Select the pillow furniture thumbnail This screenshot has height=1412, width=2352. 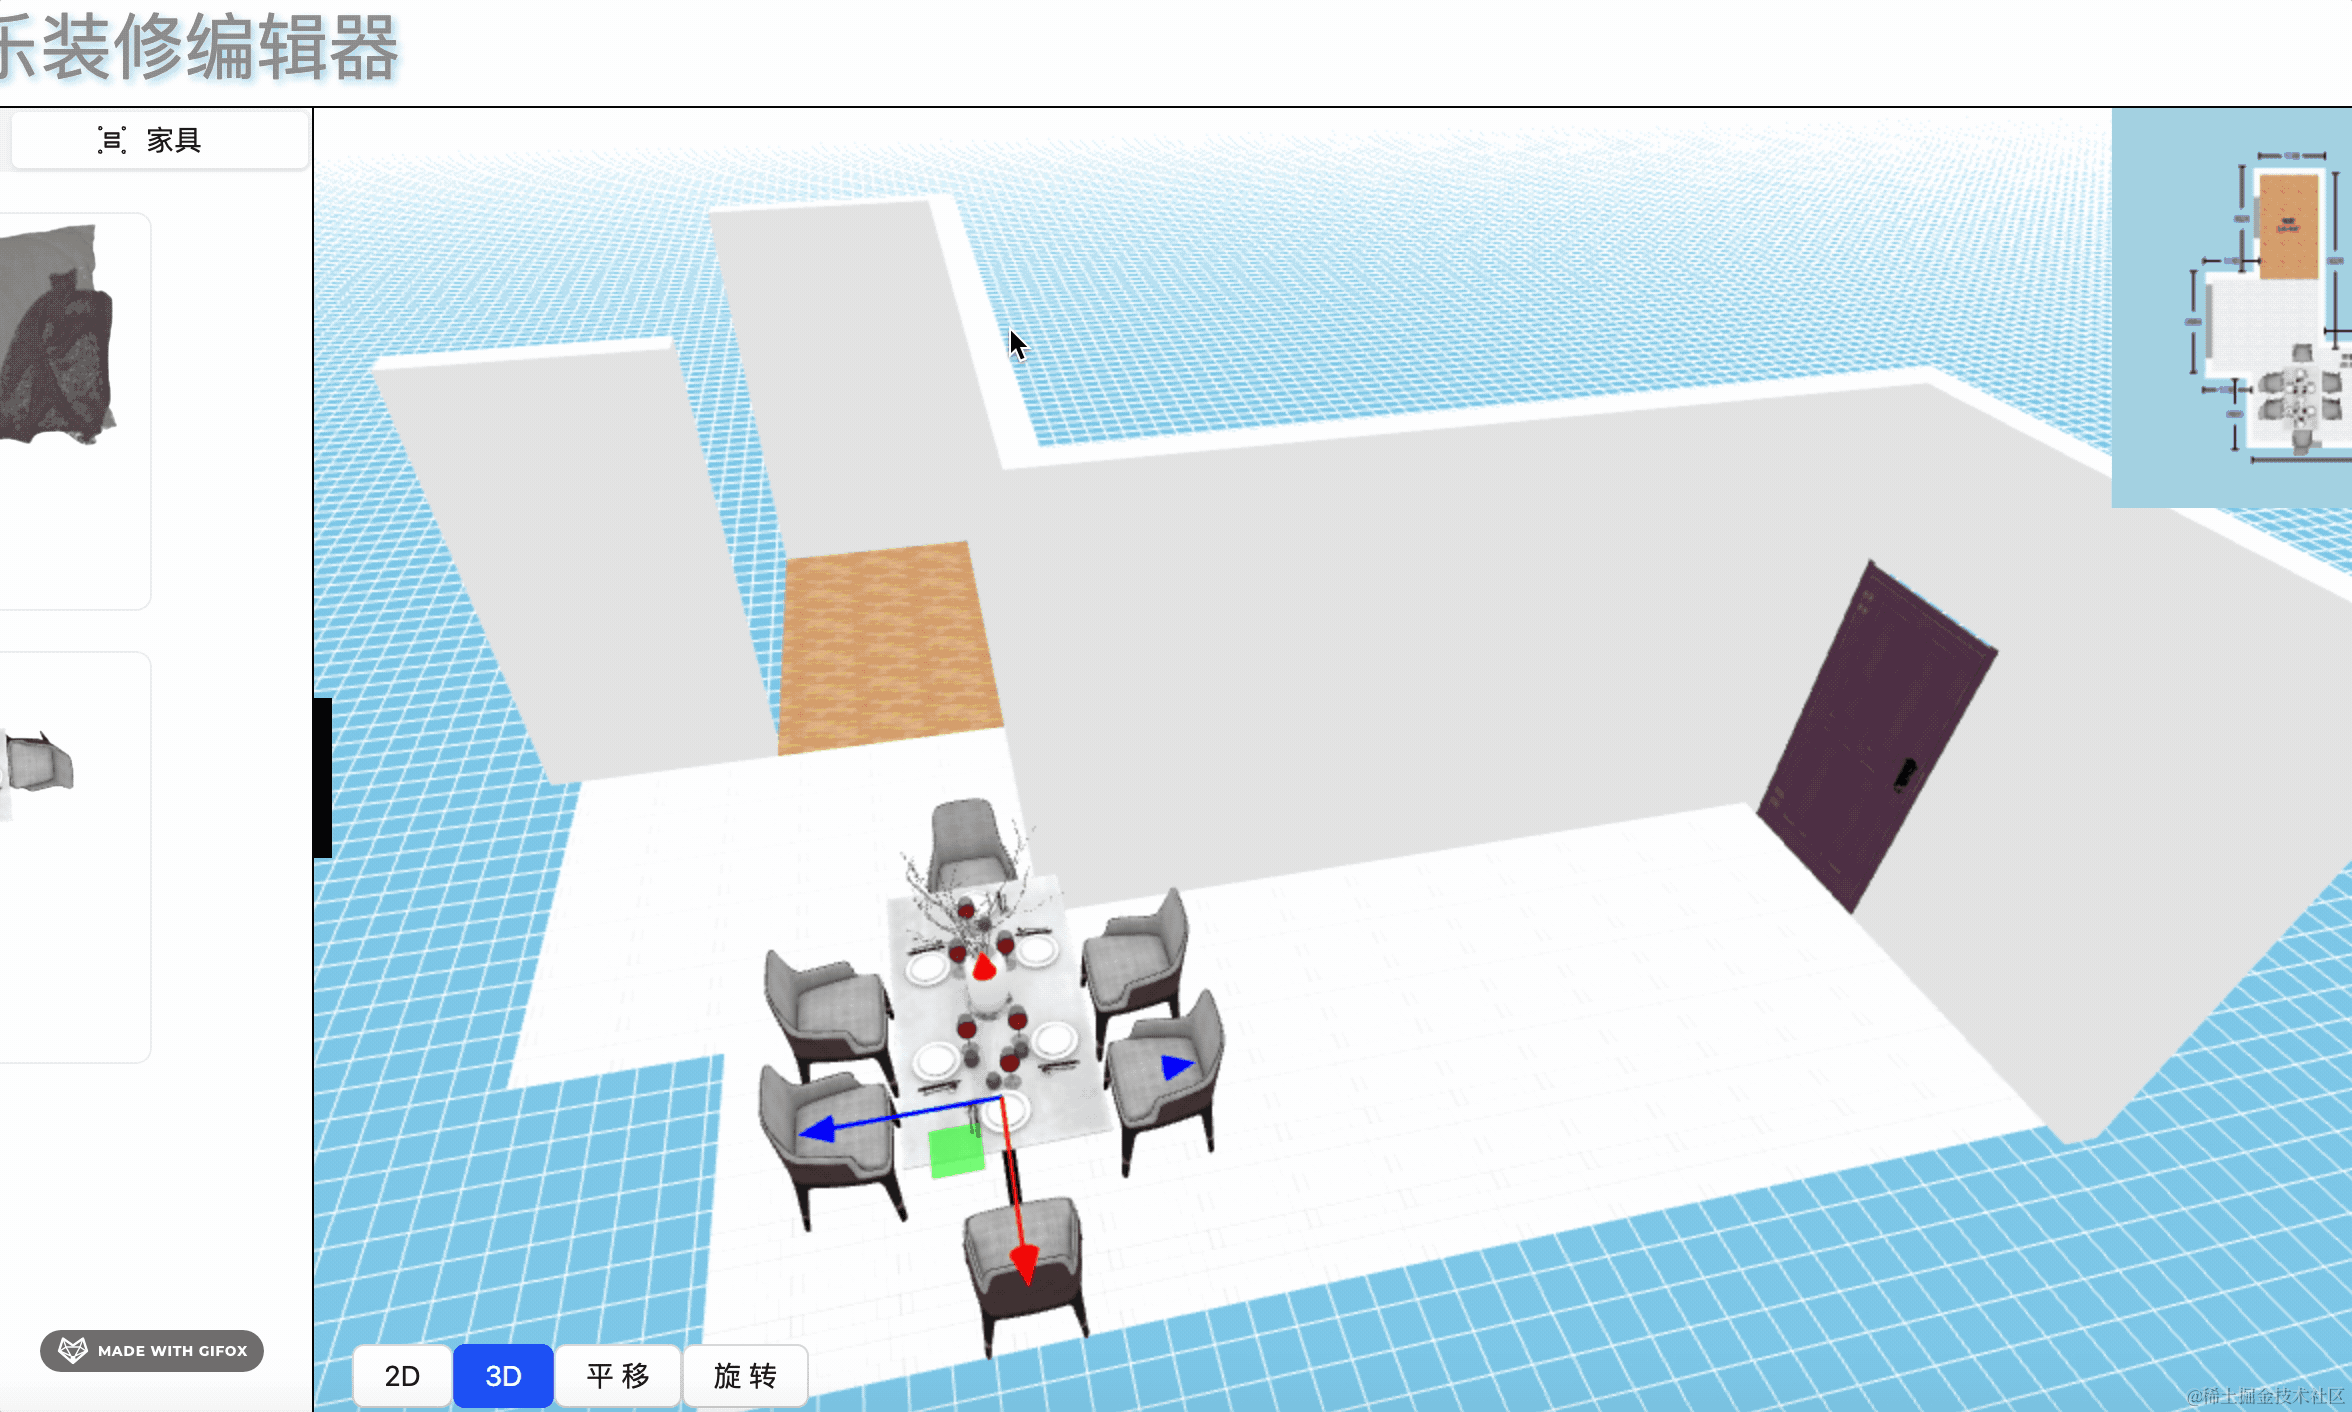(x=60, y=335)
